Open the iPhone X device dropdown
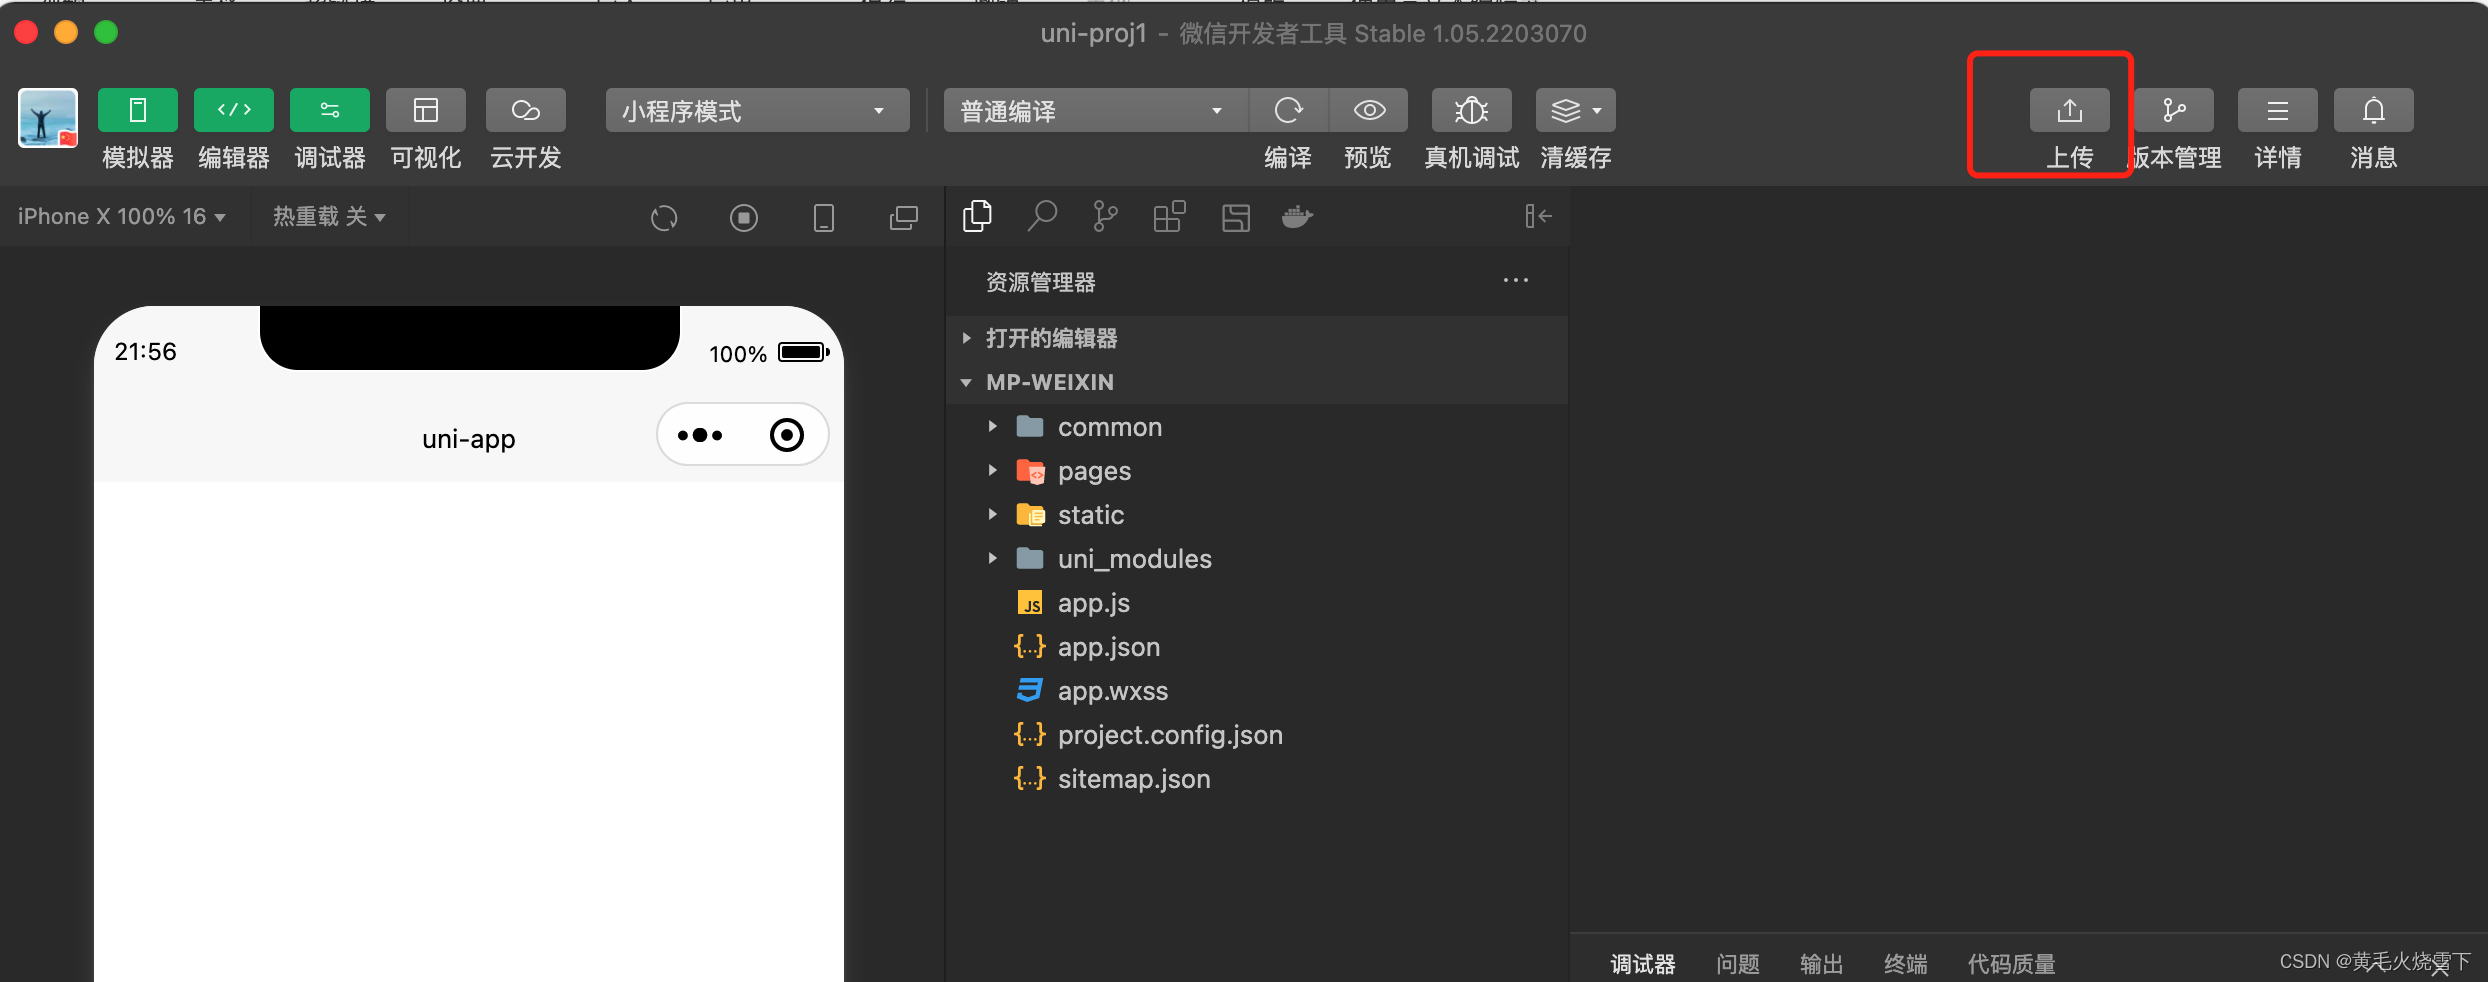 (x=120, y=216)
